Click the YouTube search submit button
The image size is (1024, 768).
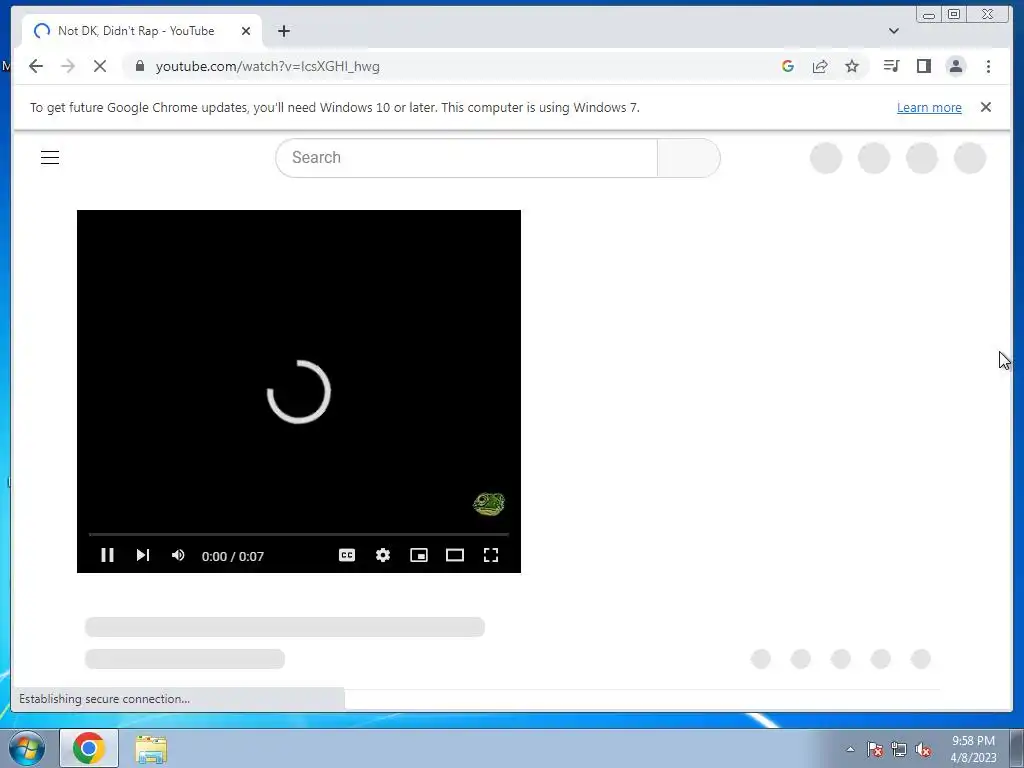[688, 157]
